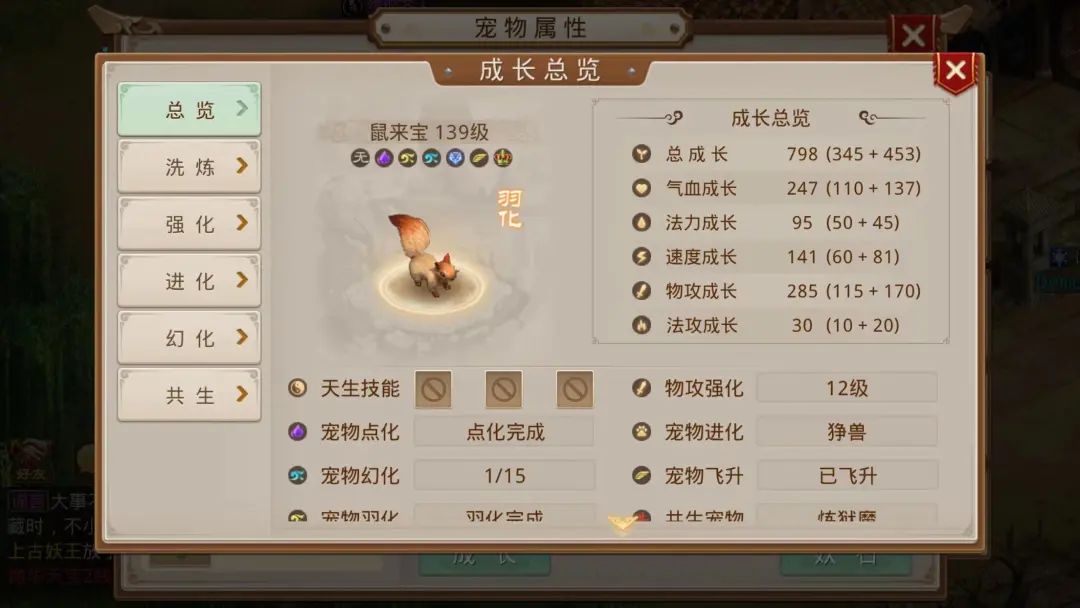Open the 幻化 section chevron
Viewport: 1080px width, 608px height.
[242, 337]
